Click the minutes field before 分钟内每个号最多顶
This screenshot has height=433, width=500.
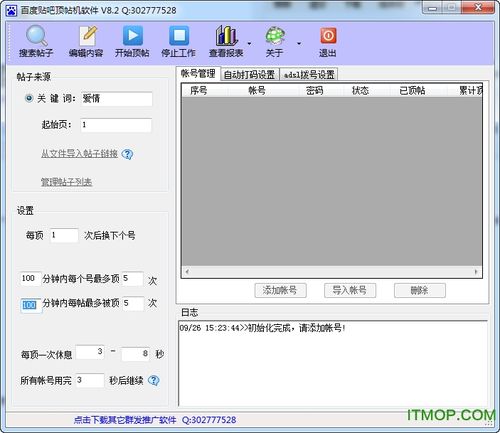[x=30, y=278]
